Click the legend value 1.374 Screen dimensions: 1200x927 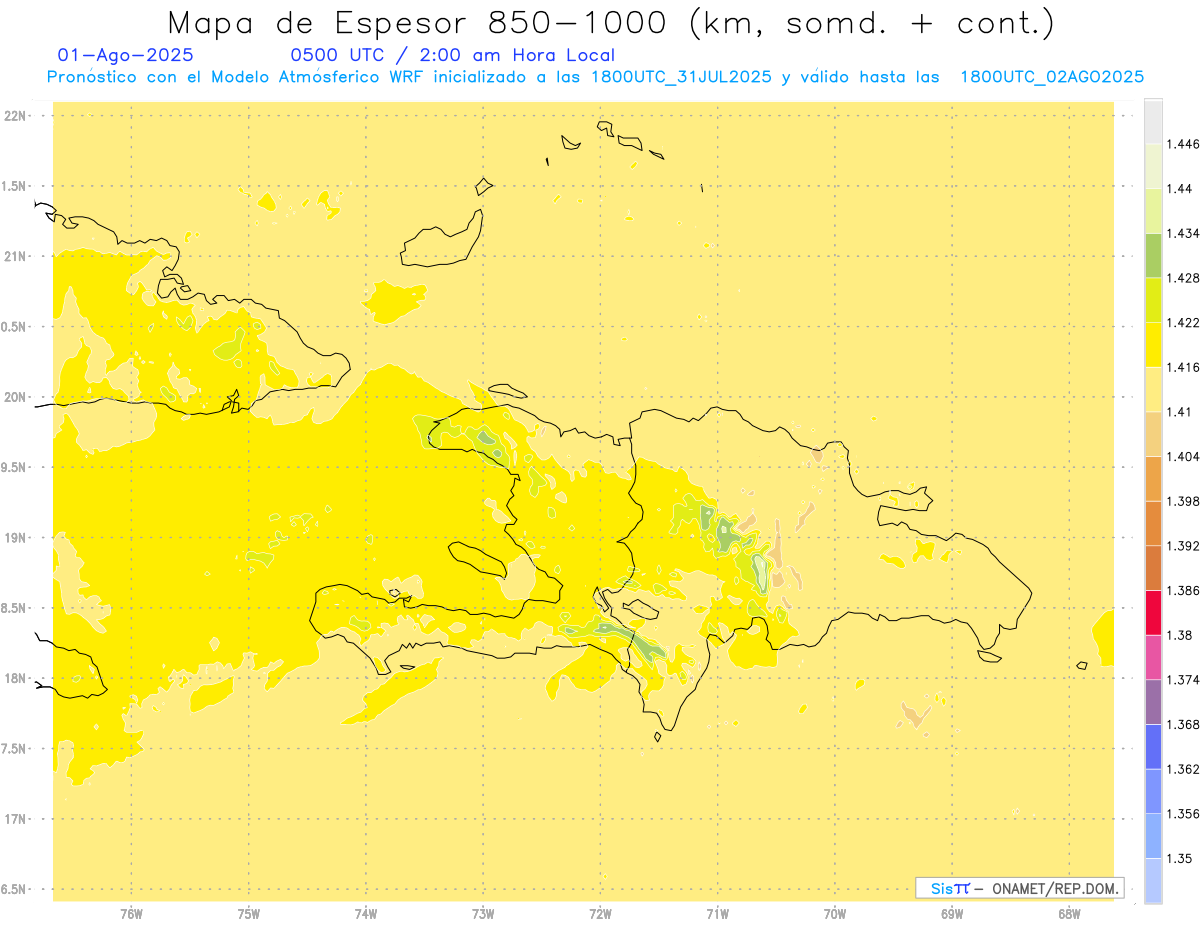1184,680
